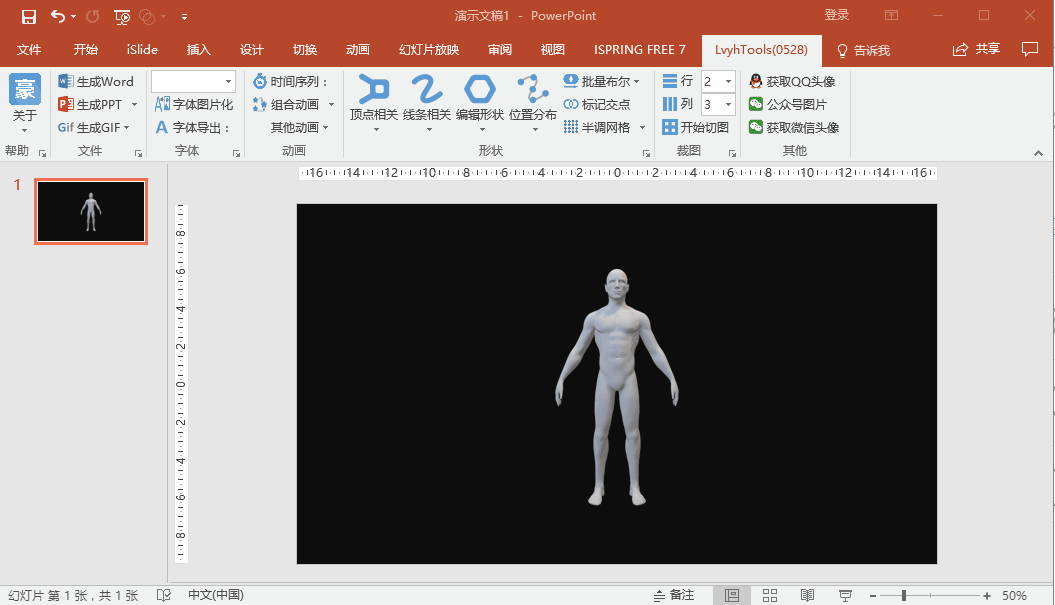Switch to normal view in status bar
Screen dimensions: 1055x605
[x=732, y=595]
